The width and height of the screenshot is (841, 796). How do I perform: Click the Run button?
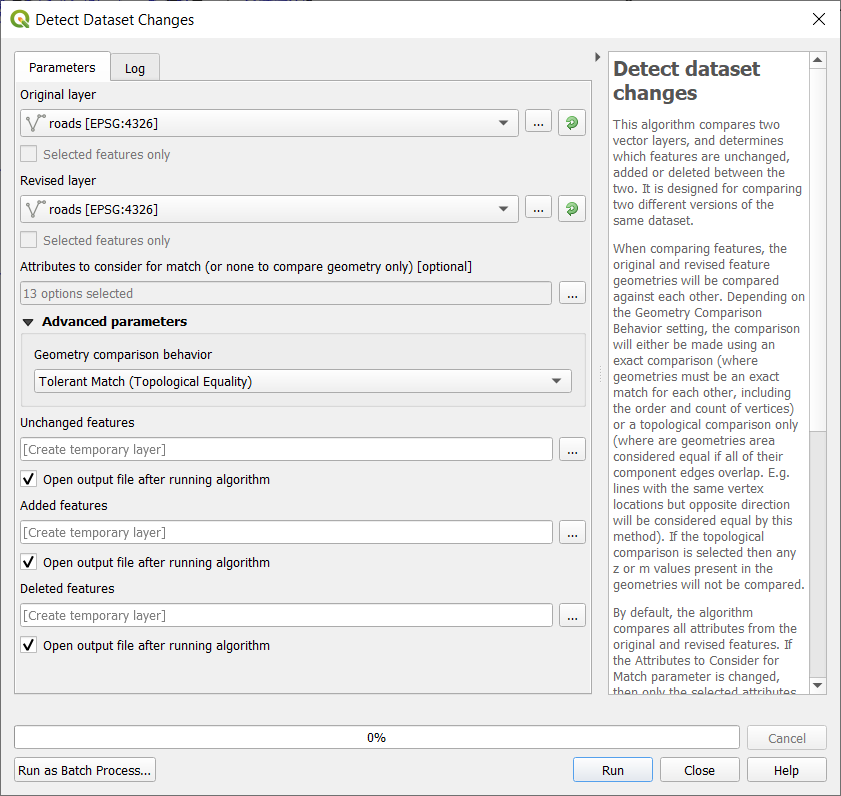[612, 770]
